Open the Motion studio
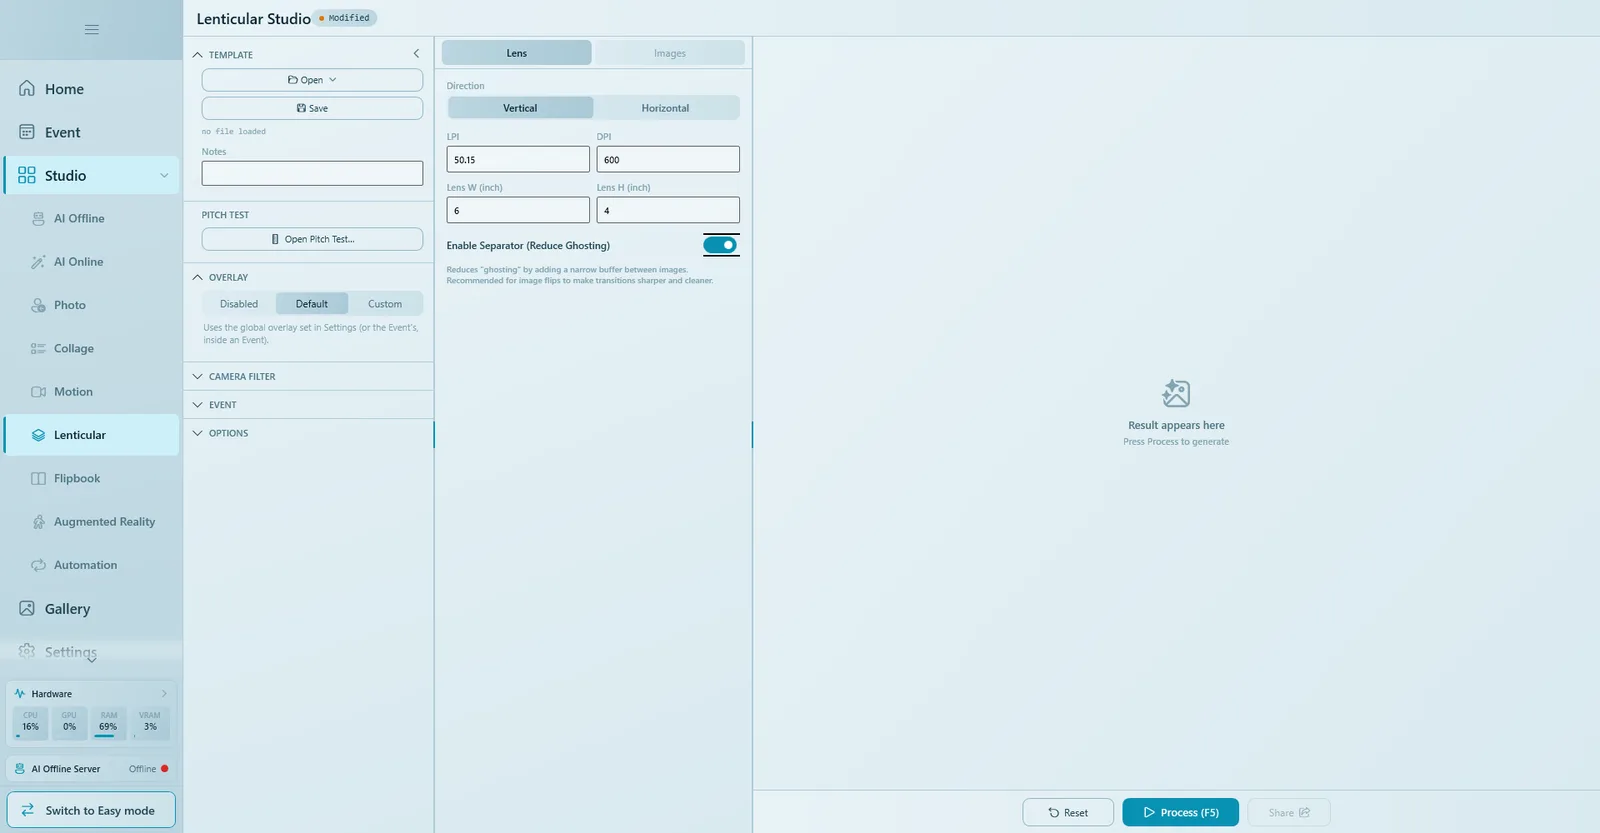The height and width of the screenshot is (833, 1600). tap(91, 392)
